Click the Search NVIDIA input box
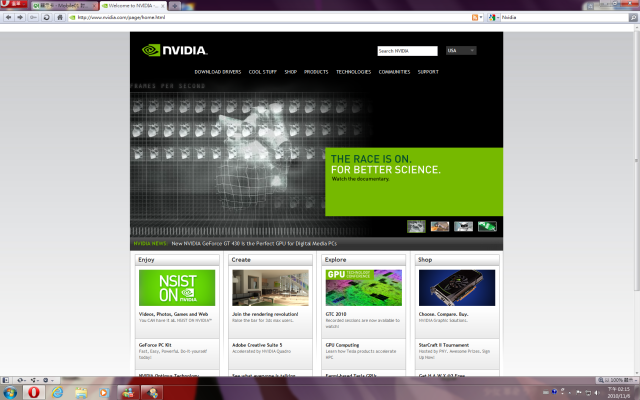Viewport: 640px width, 400px height. (407, 51)
